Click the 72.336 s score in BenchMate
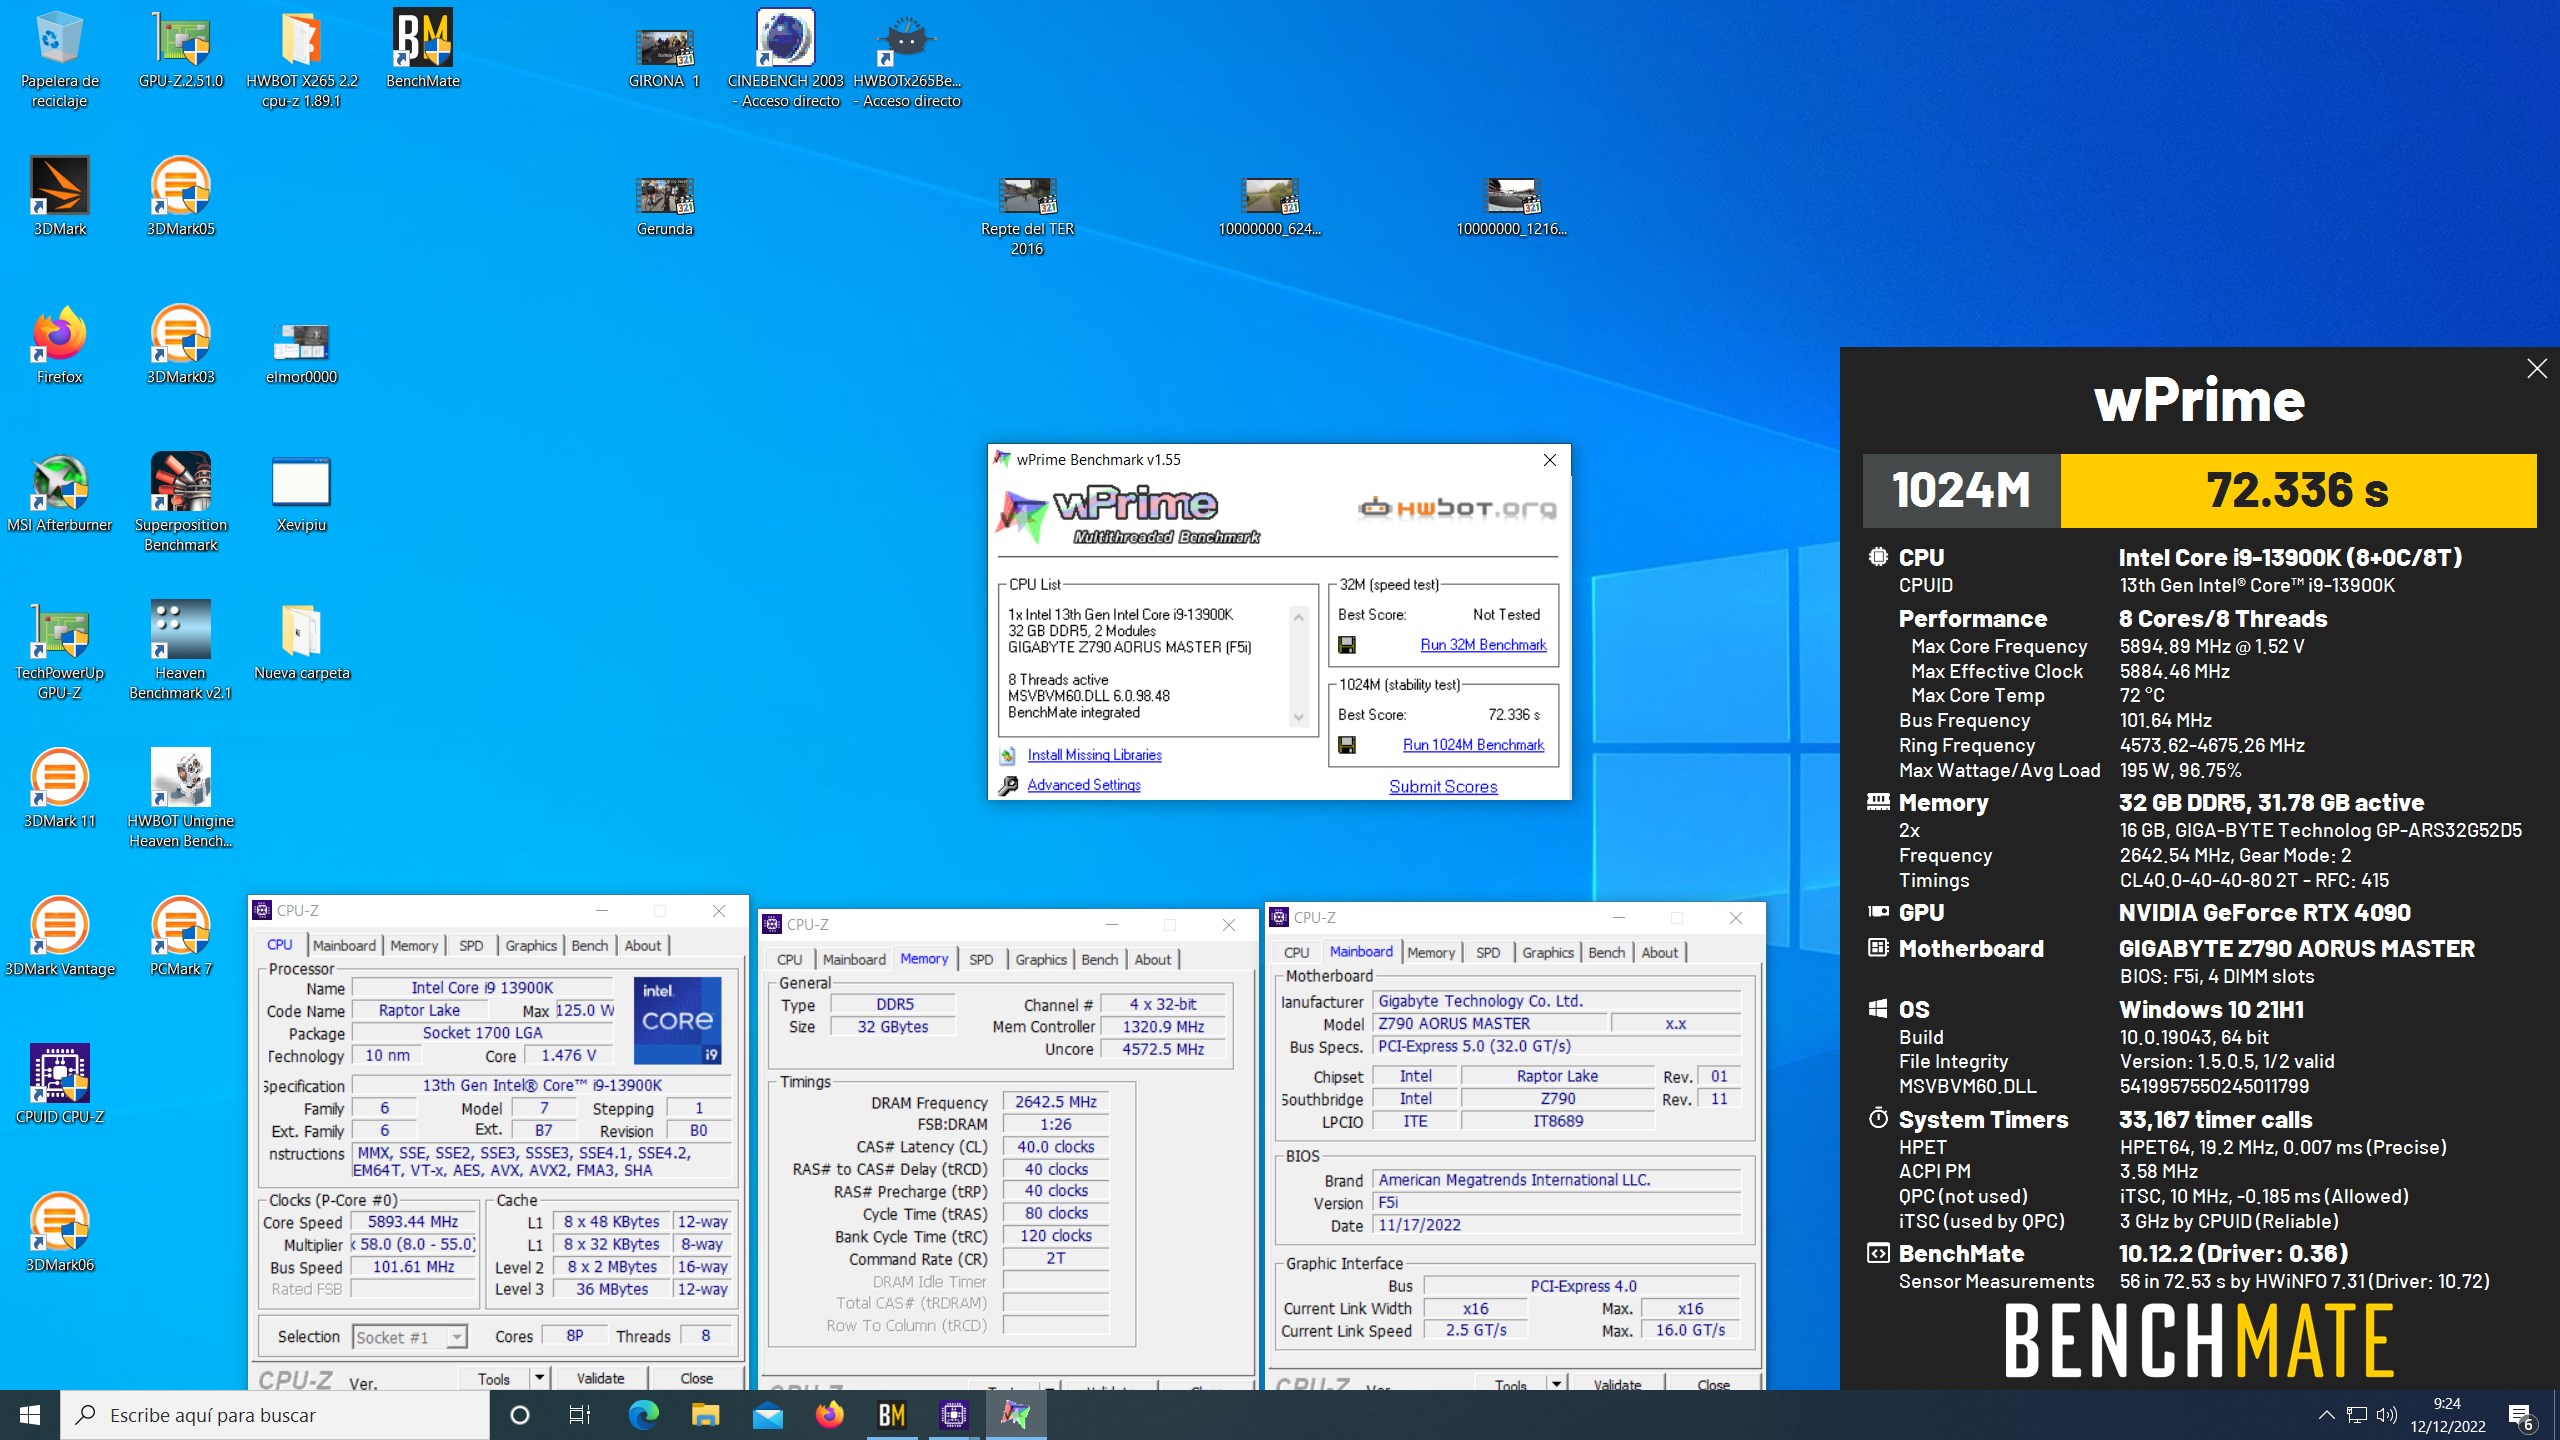This screenshot has width=2560, height=1440. click(2298, 490)
